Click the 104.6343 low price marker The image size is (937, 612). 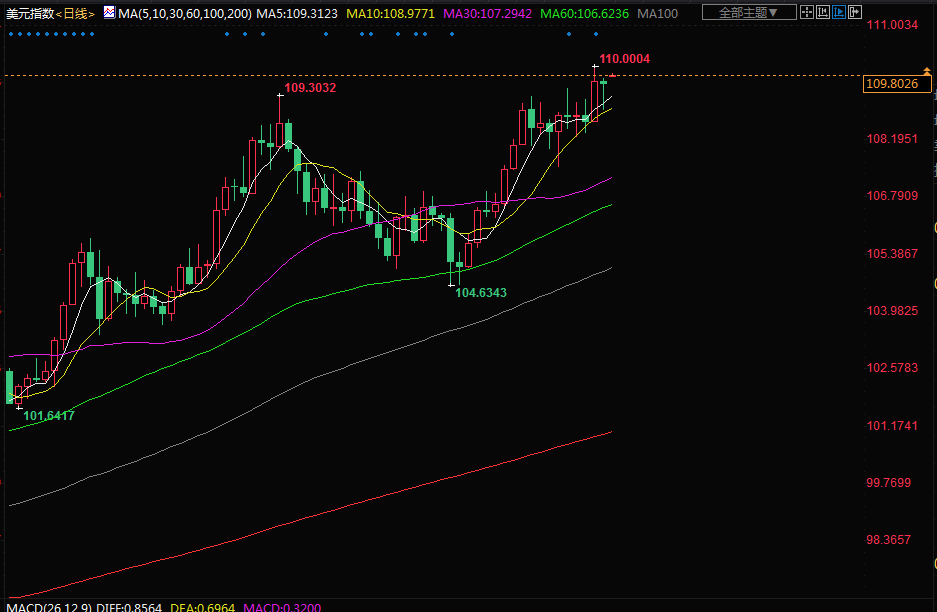481,293
